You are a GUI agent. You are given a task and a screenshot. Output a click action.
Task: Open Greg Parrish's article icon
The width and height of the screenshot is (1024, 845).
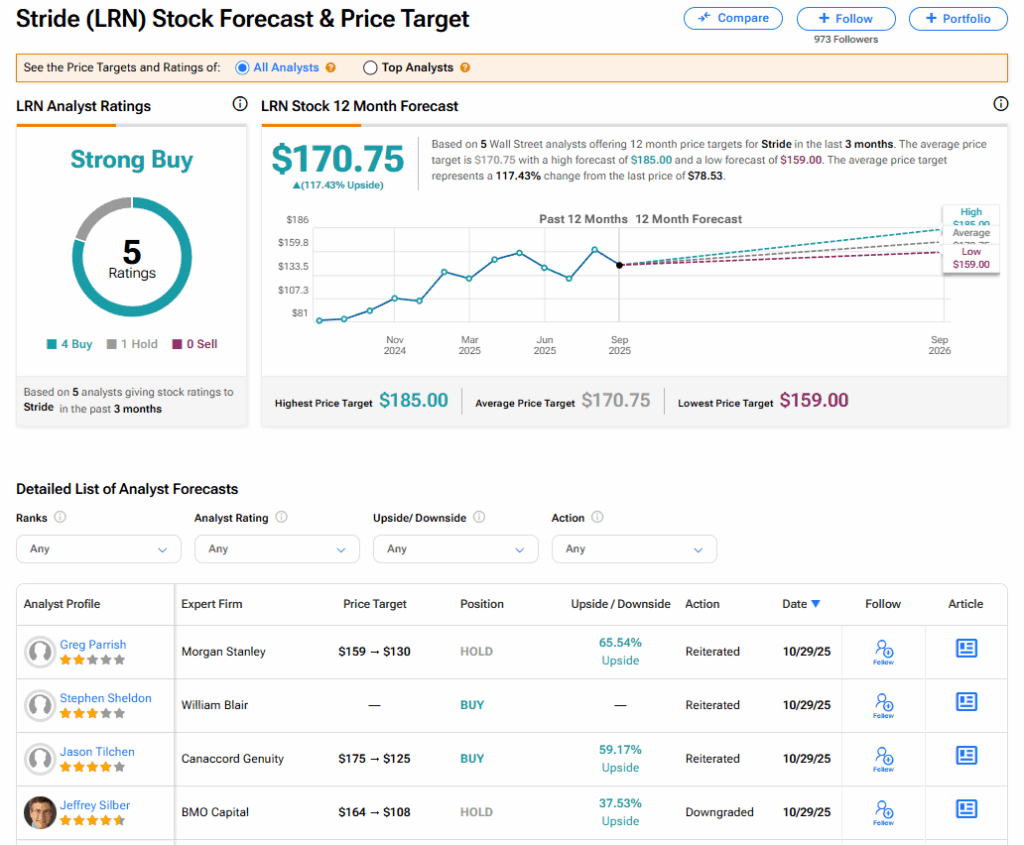coord(966,648)
